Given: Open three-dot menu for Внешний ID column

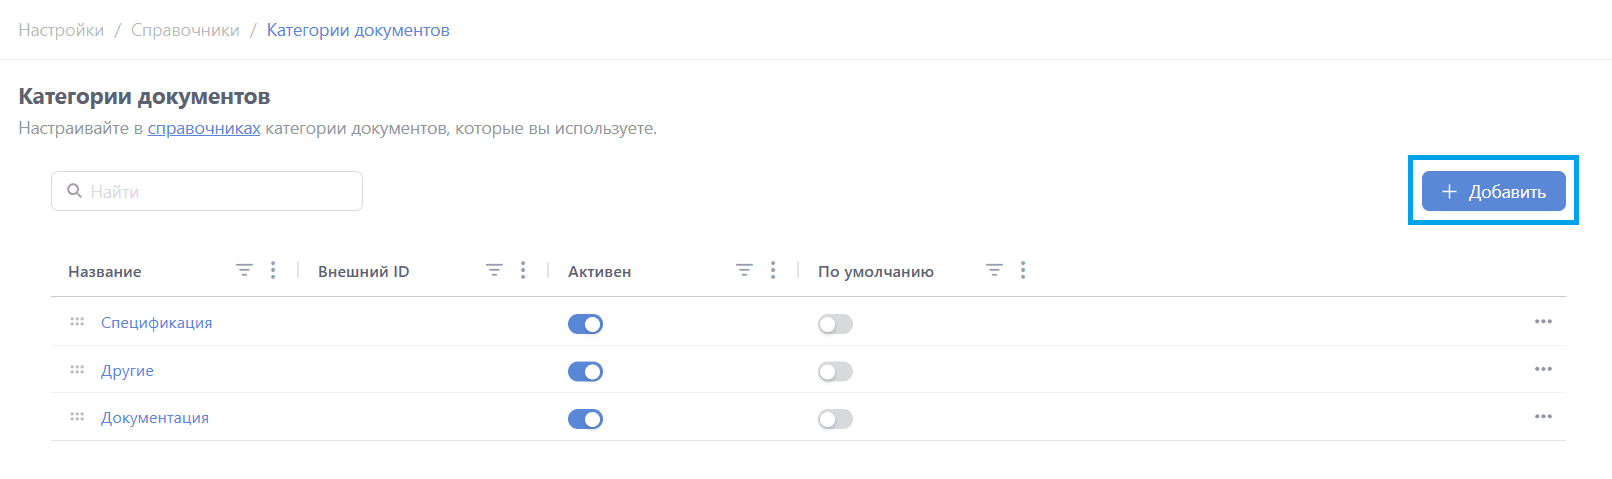Looking at the screenshot, I should (x=523, y=271).
